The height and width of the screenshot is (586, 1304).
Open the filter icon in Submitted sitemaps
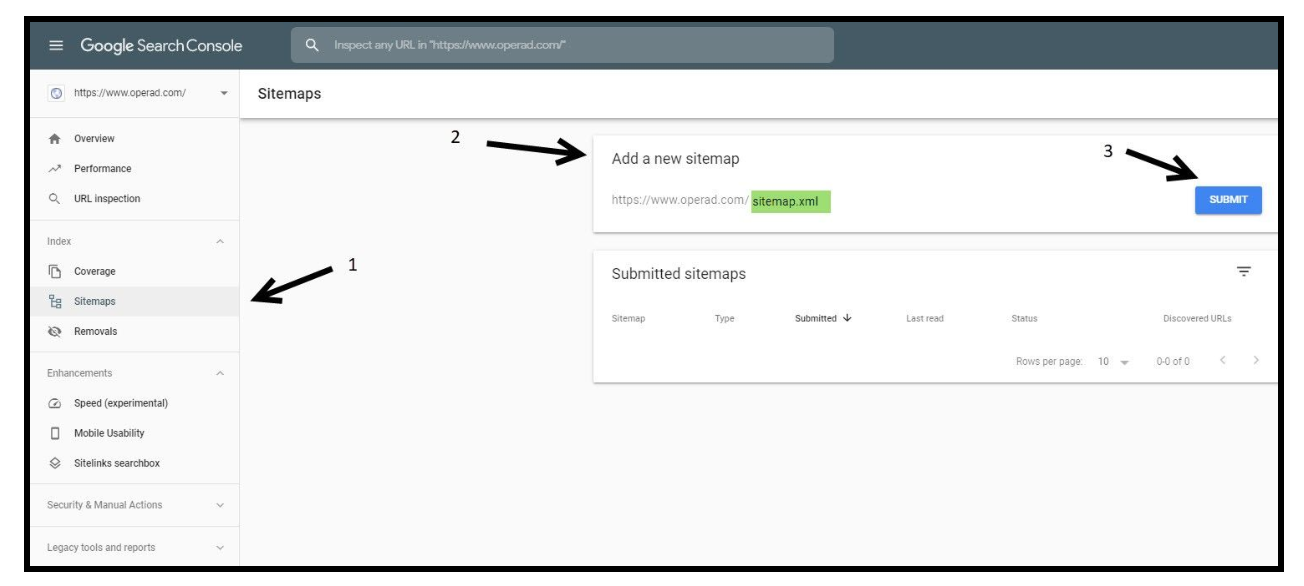click(1243, 272)
